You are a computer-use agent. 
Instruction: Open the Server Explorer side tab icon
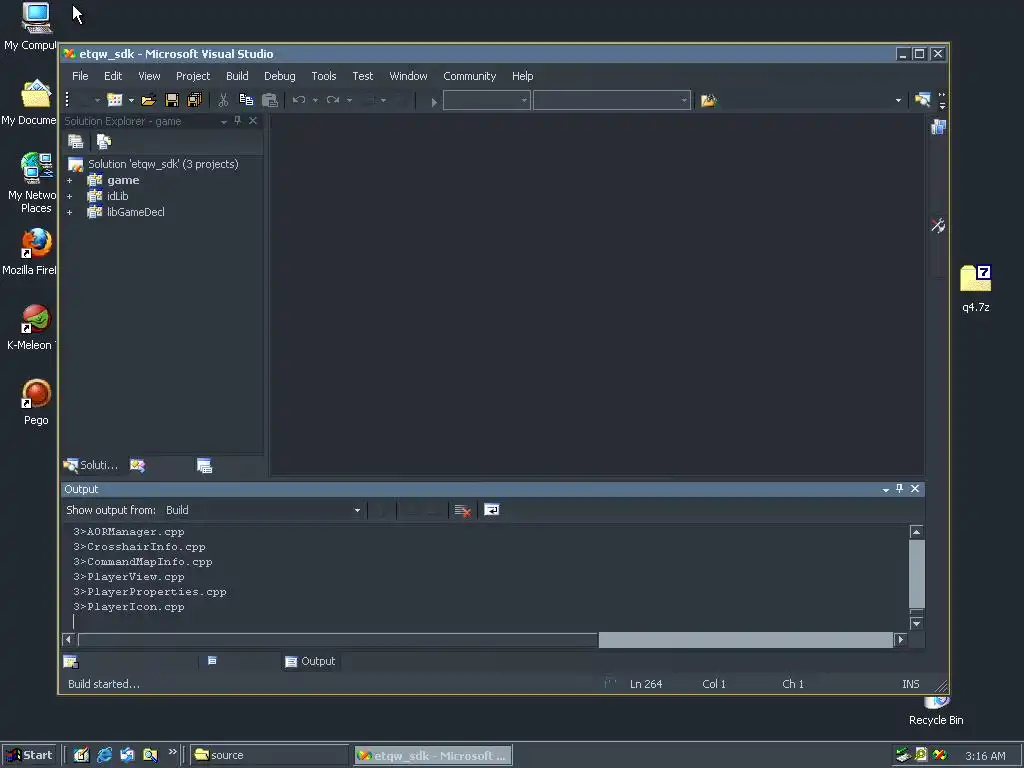pos(938,127)
